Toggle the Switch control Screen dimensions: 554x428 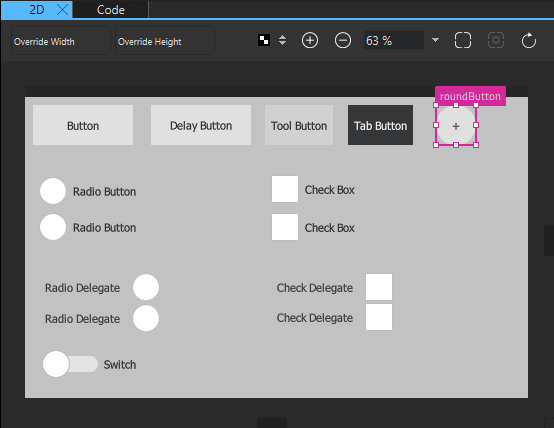pyautogui.click(x=70, y=364)
